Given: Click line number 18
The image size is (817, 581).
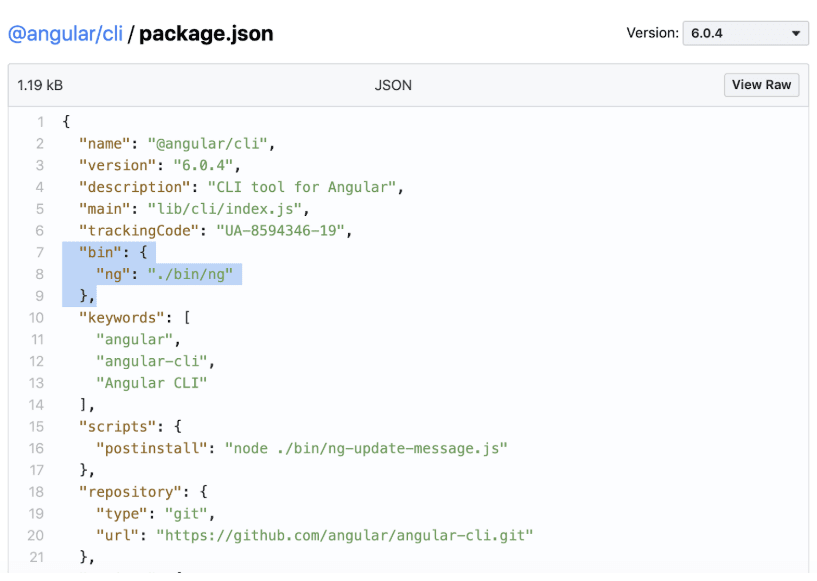Looking at the screenshot, I should click(x=36, y=492).
